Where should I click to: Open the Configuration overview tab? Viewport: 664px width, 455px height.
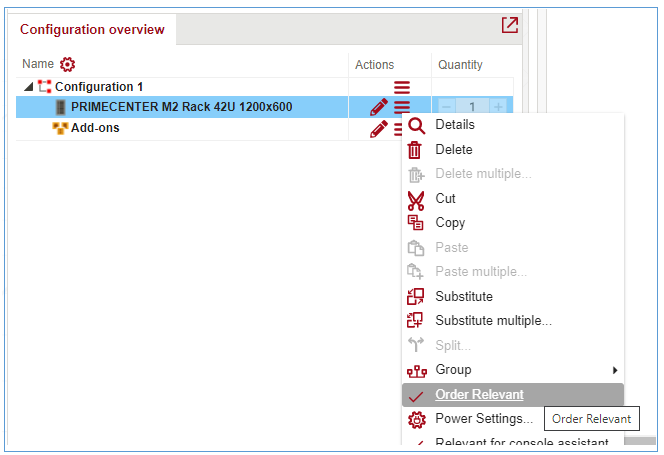[92, 29]
